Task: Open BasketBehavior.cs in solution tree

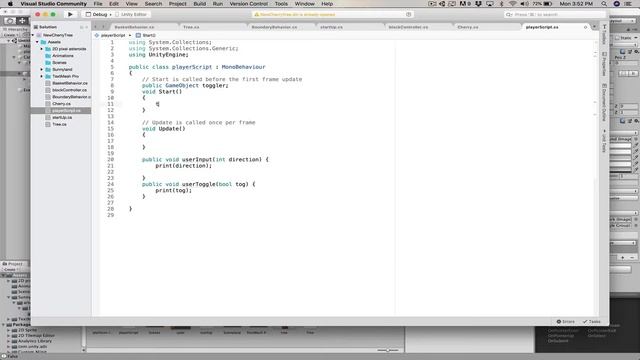Action: click(x=69, y=83)
